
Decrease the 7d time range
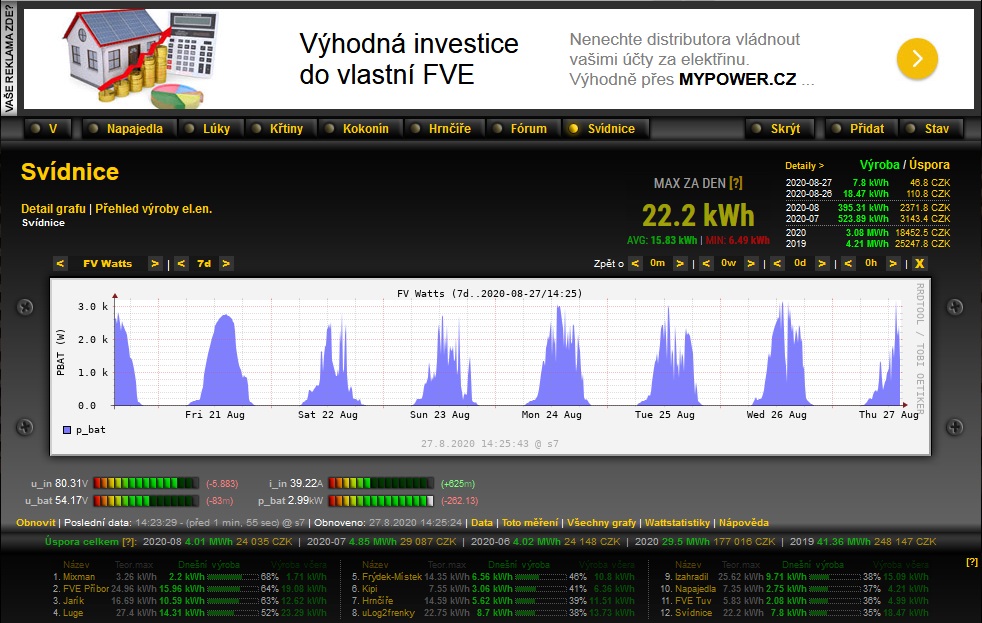coord(181,264)
